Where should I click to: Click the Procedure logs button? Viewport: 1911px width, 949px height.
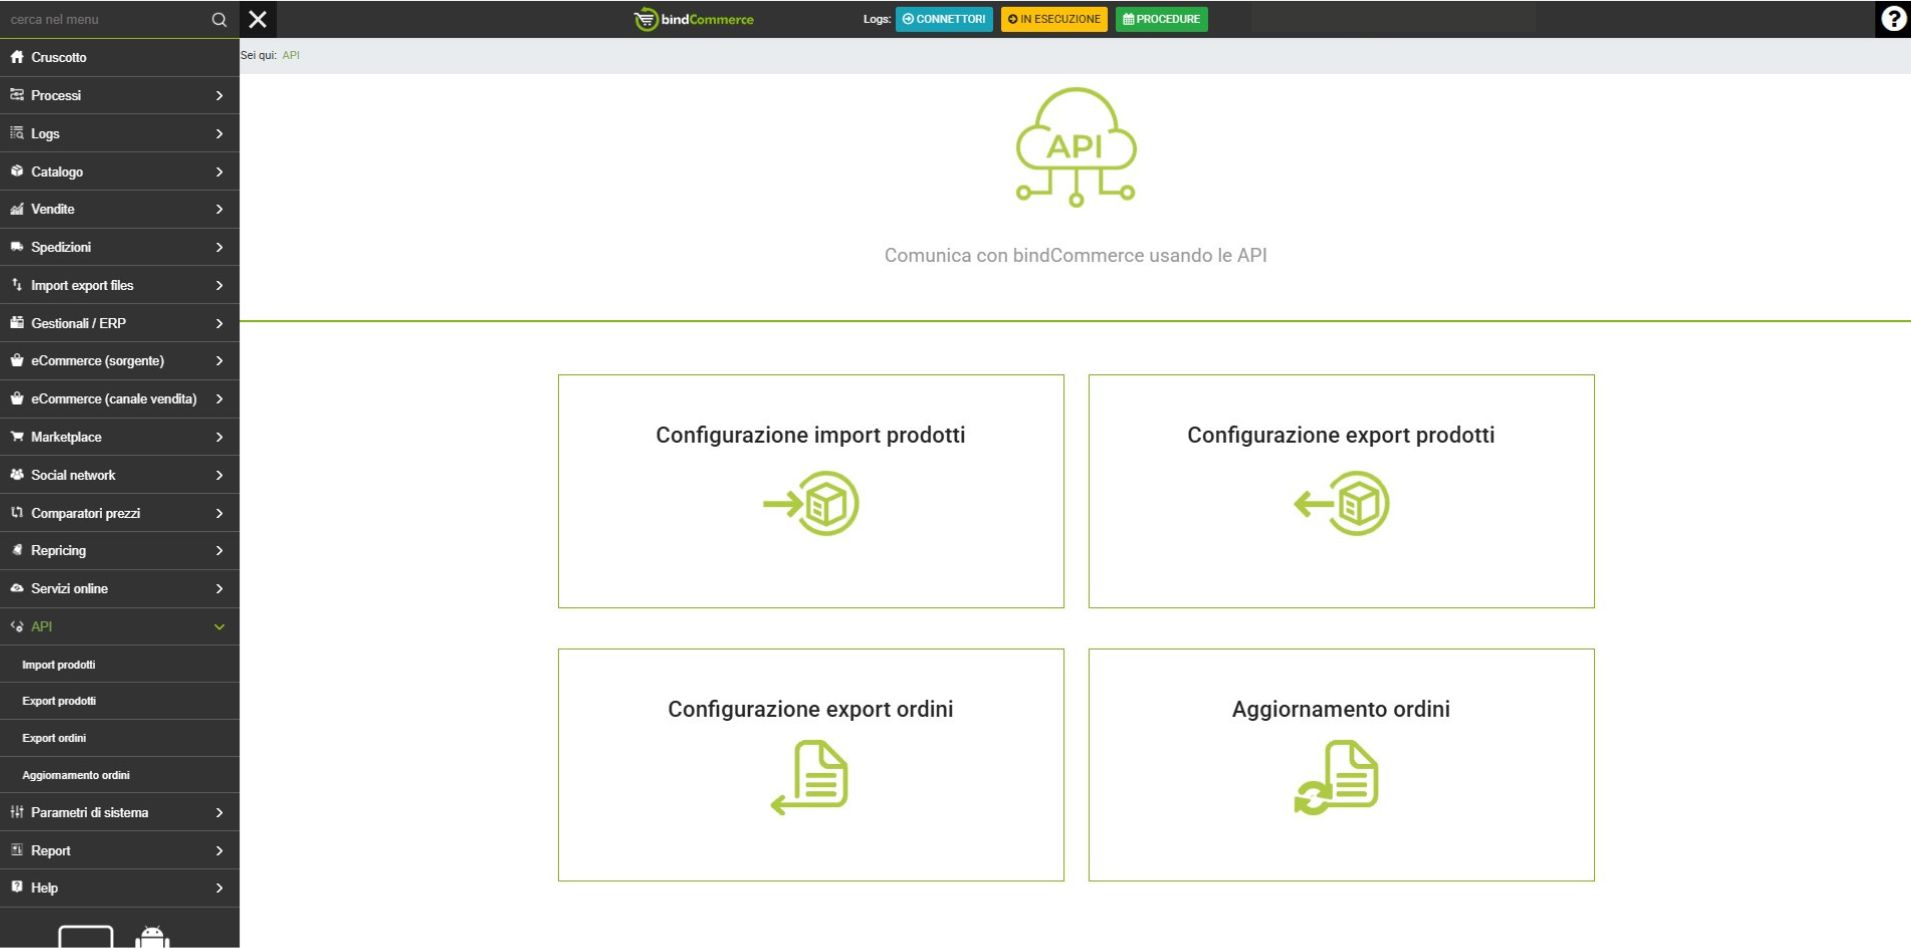1161,19
